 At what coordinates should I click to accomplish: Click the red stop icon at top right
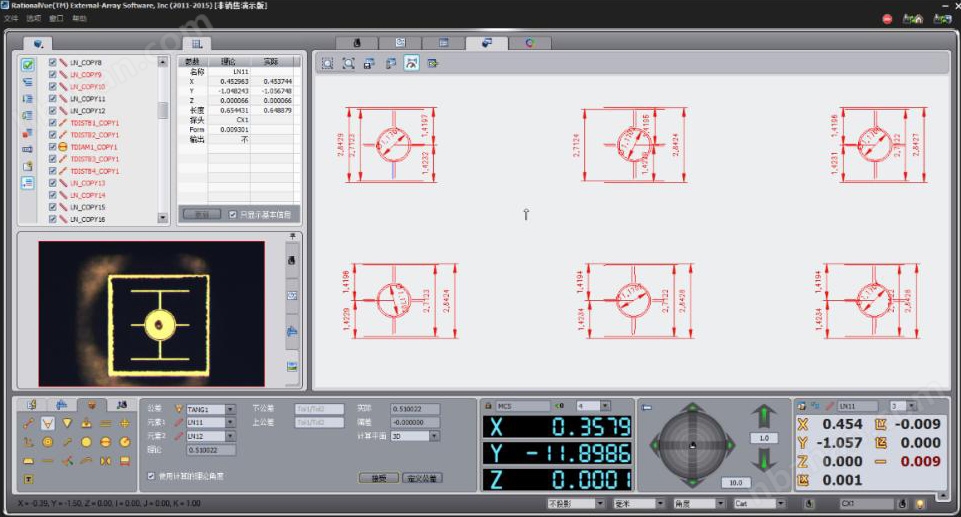887,18
